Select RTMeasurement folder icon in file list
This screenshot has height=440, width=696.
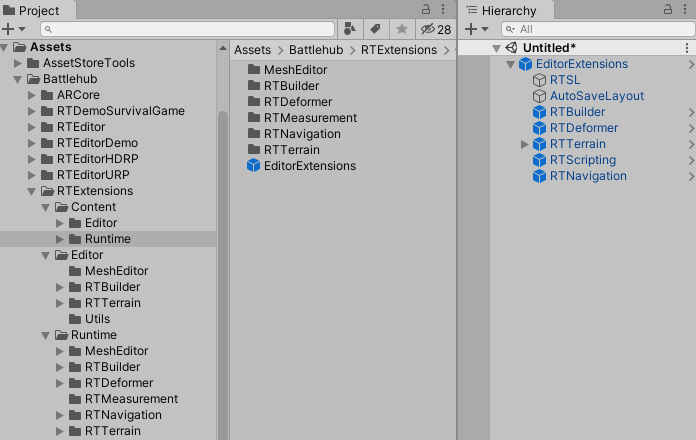pyautogui.click(x=254, y=117)
